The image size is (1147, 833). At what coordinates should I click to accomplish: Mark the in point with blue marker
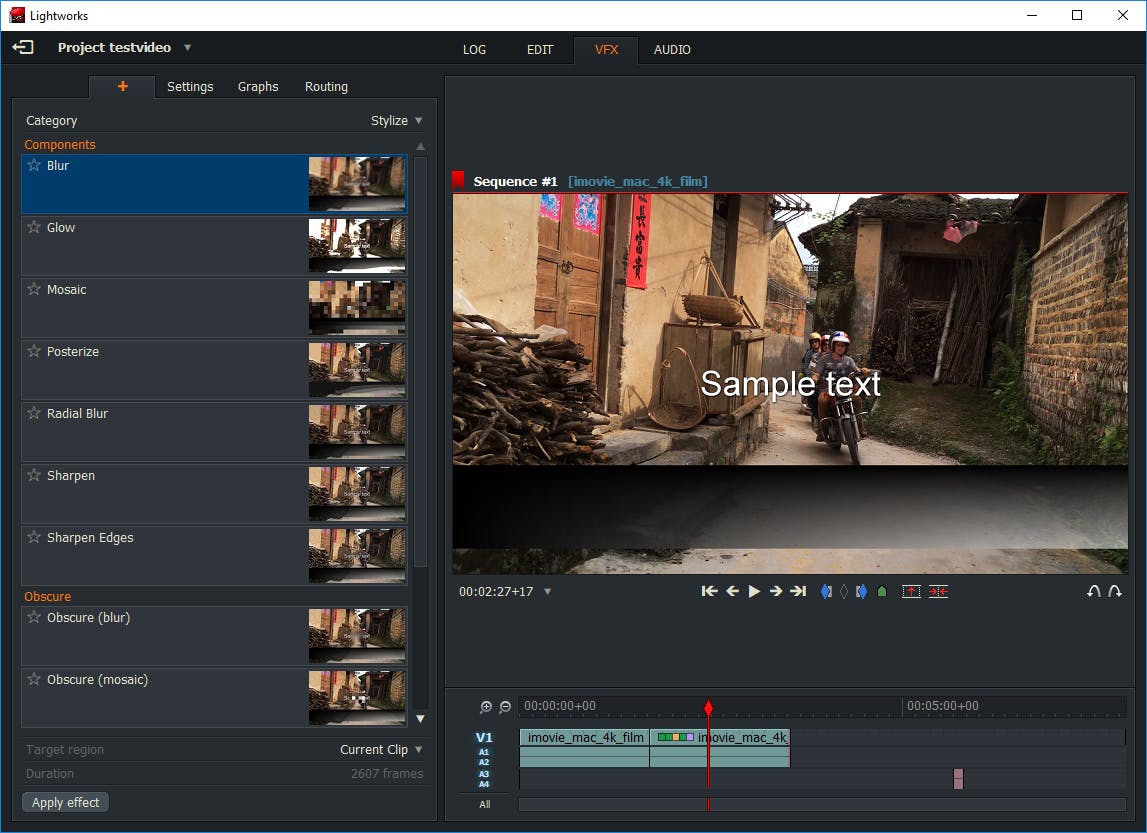click(826, 591)
